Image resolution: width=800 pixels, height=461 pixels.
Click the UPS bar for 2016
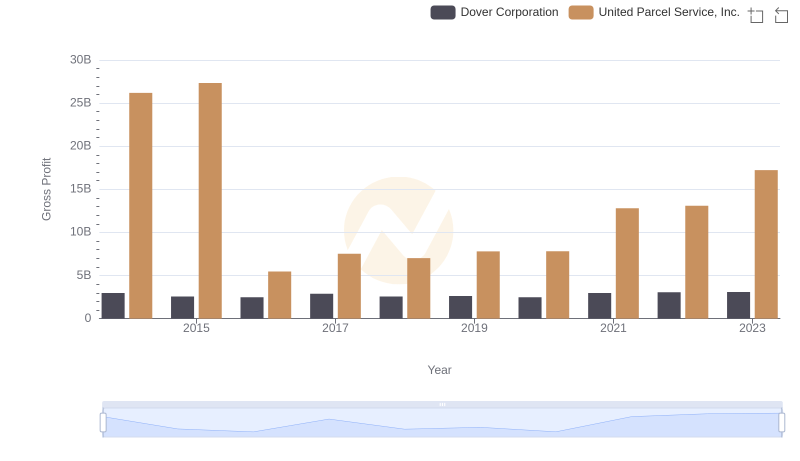280,295
